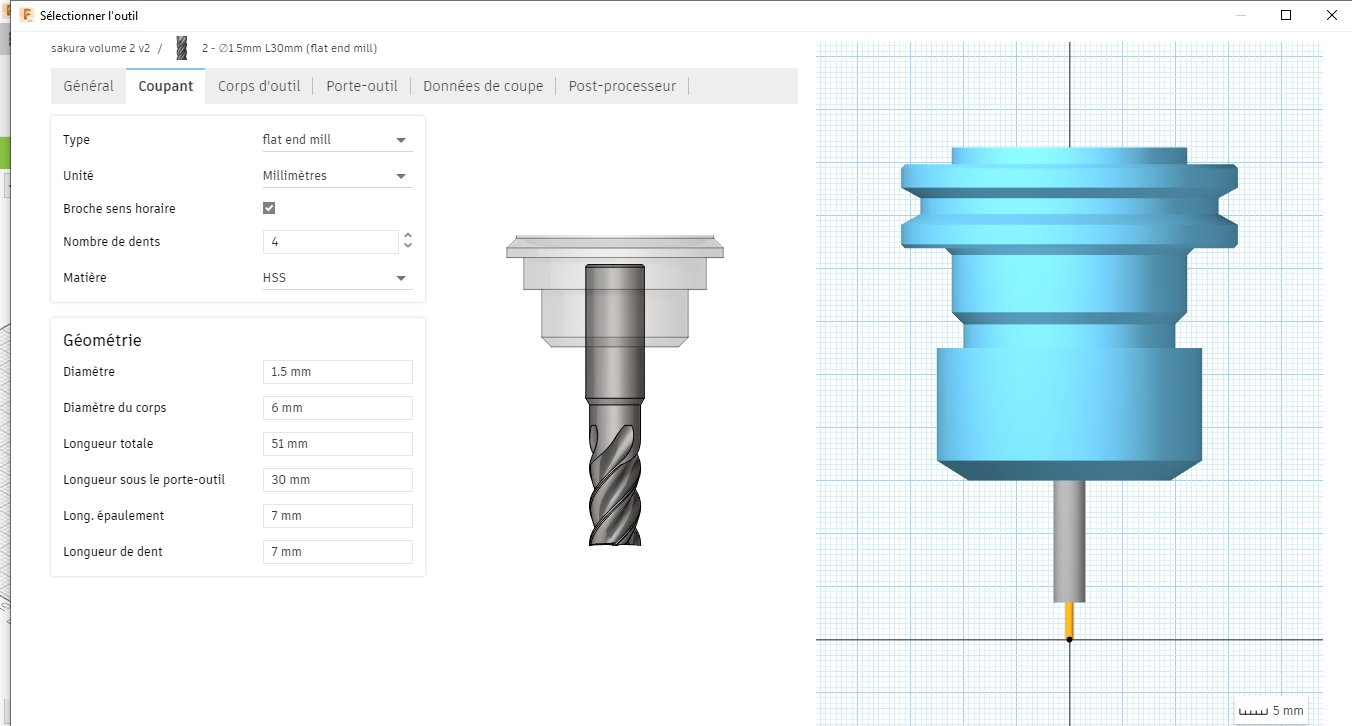Viewport: 1352px width, 726px height.
Task: Click the Unité label
Action: [78, 176]
